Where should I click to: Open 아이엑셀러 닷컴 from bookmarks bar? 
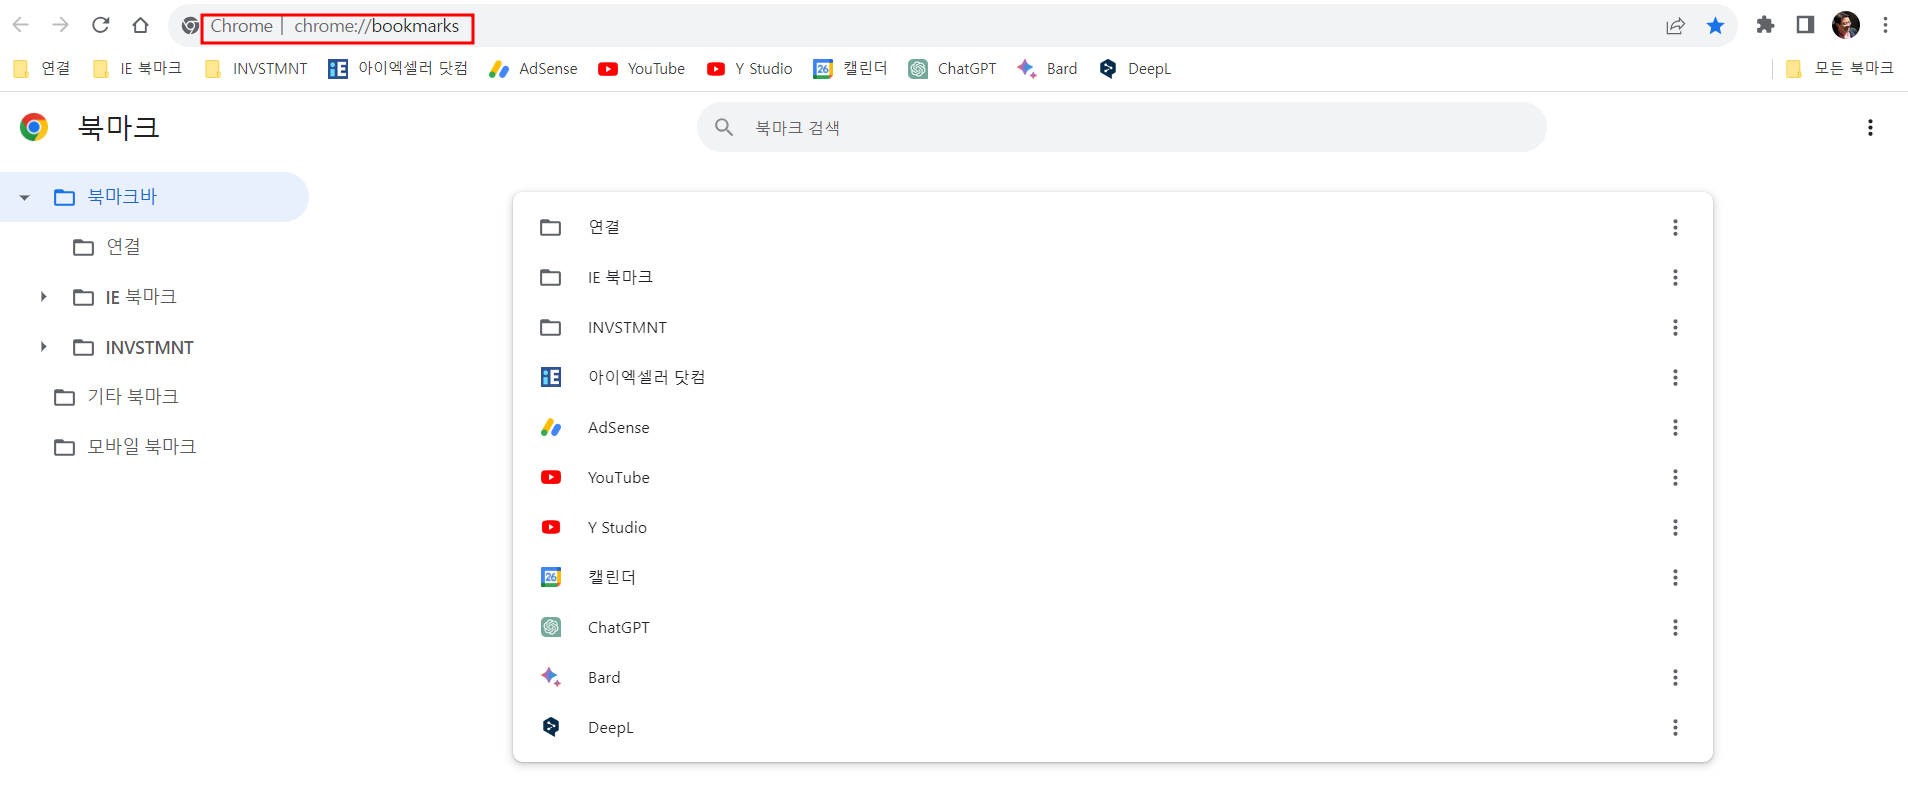point(398,68)
